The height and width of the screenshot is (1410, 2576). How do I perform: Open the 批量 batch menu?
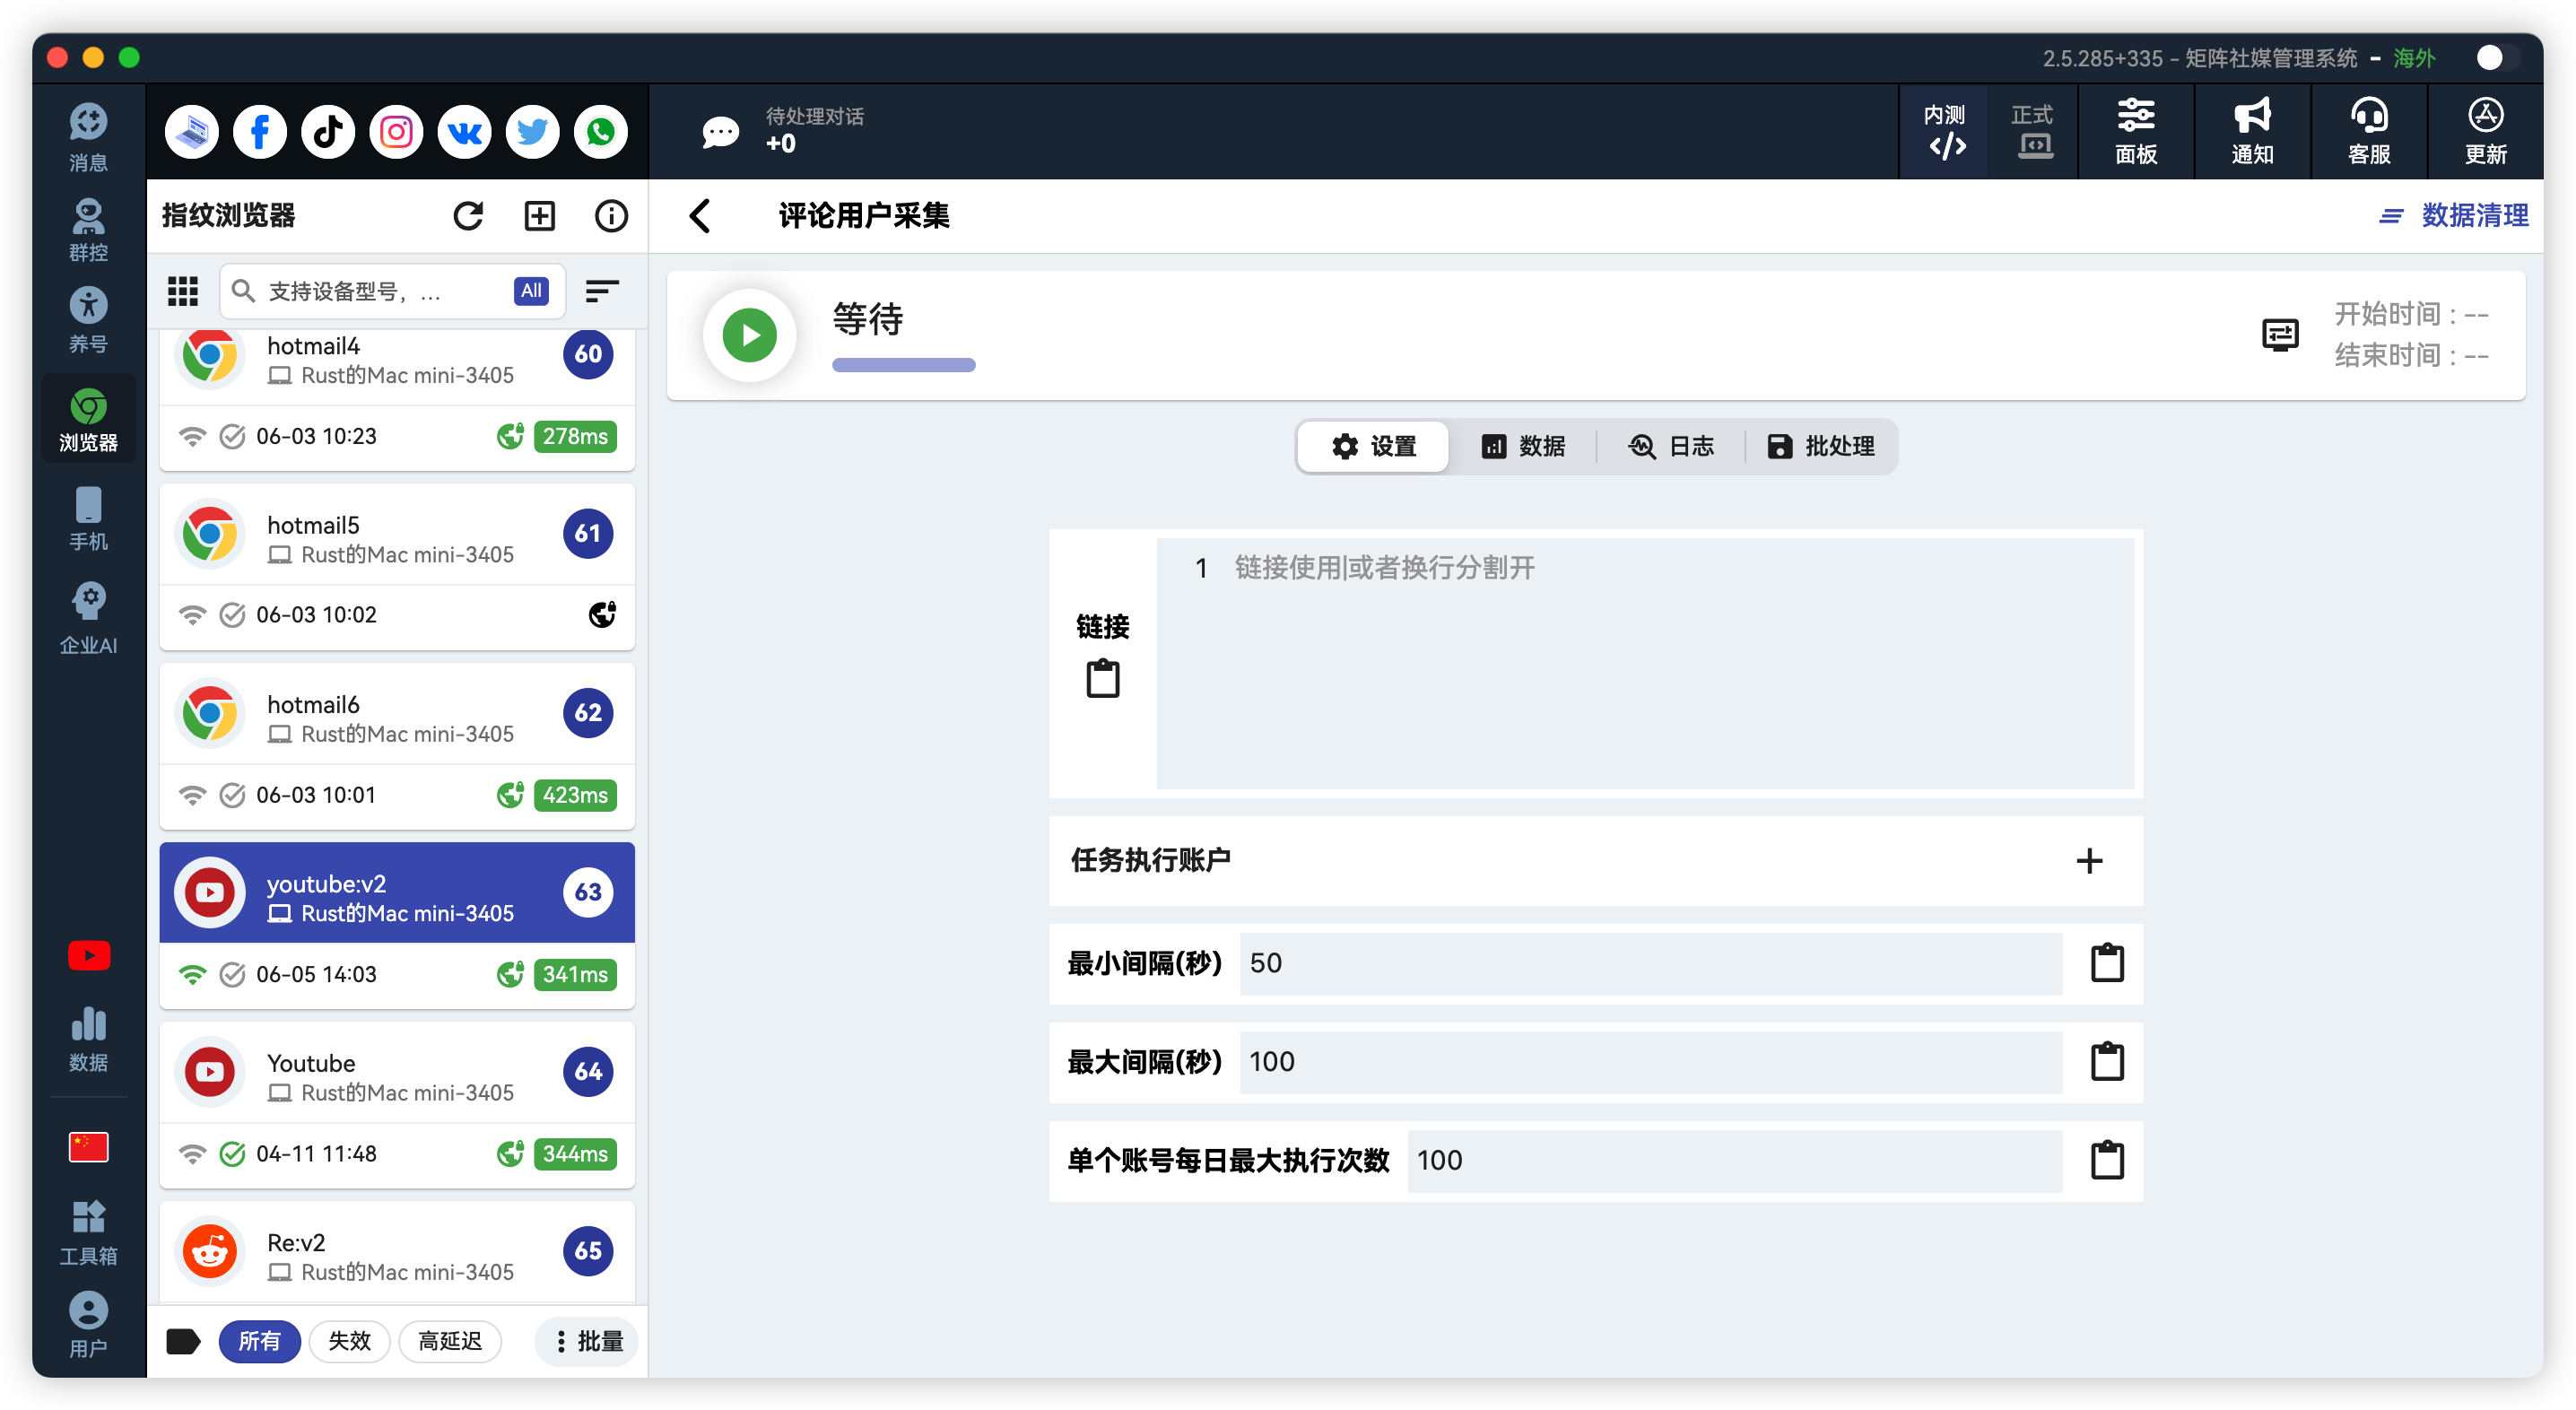pos(587,1340)
